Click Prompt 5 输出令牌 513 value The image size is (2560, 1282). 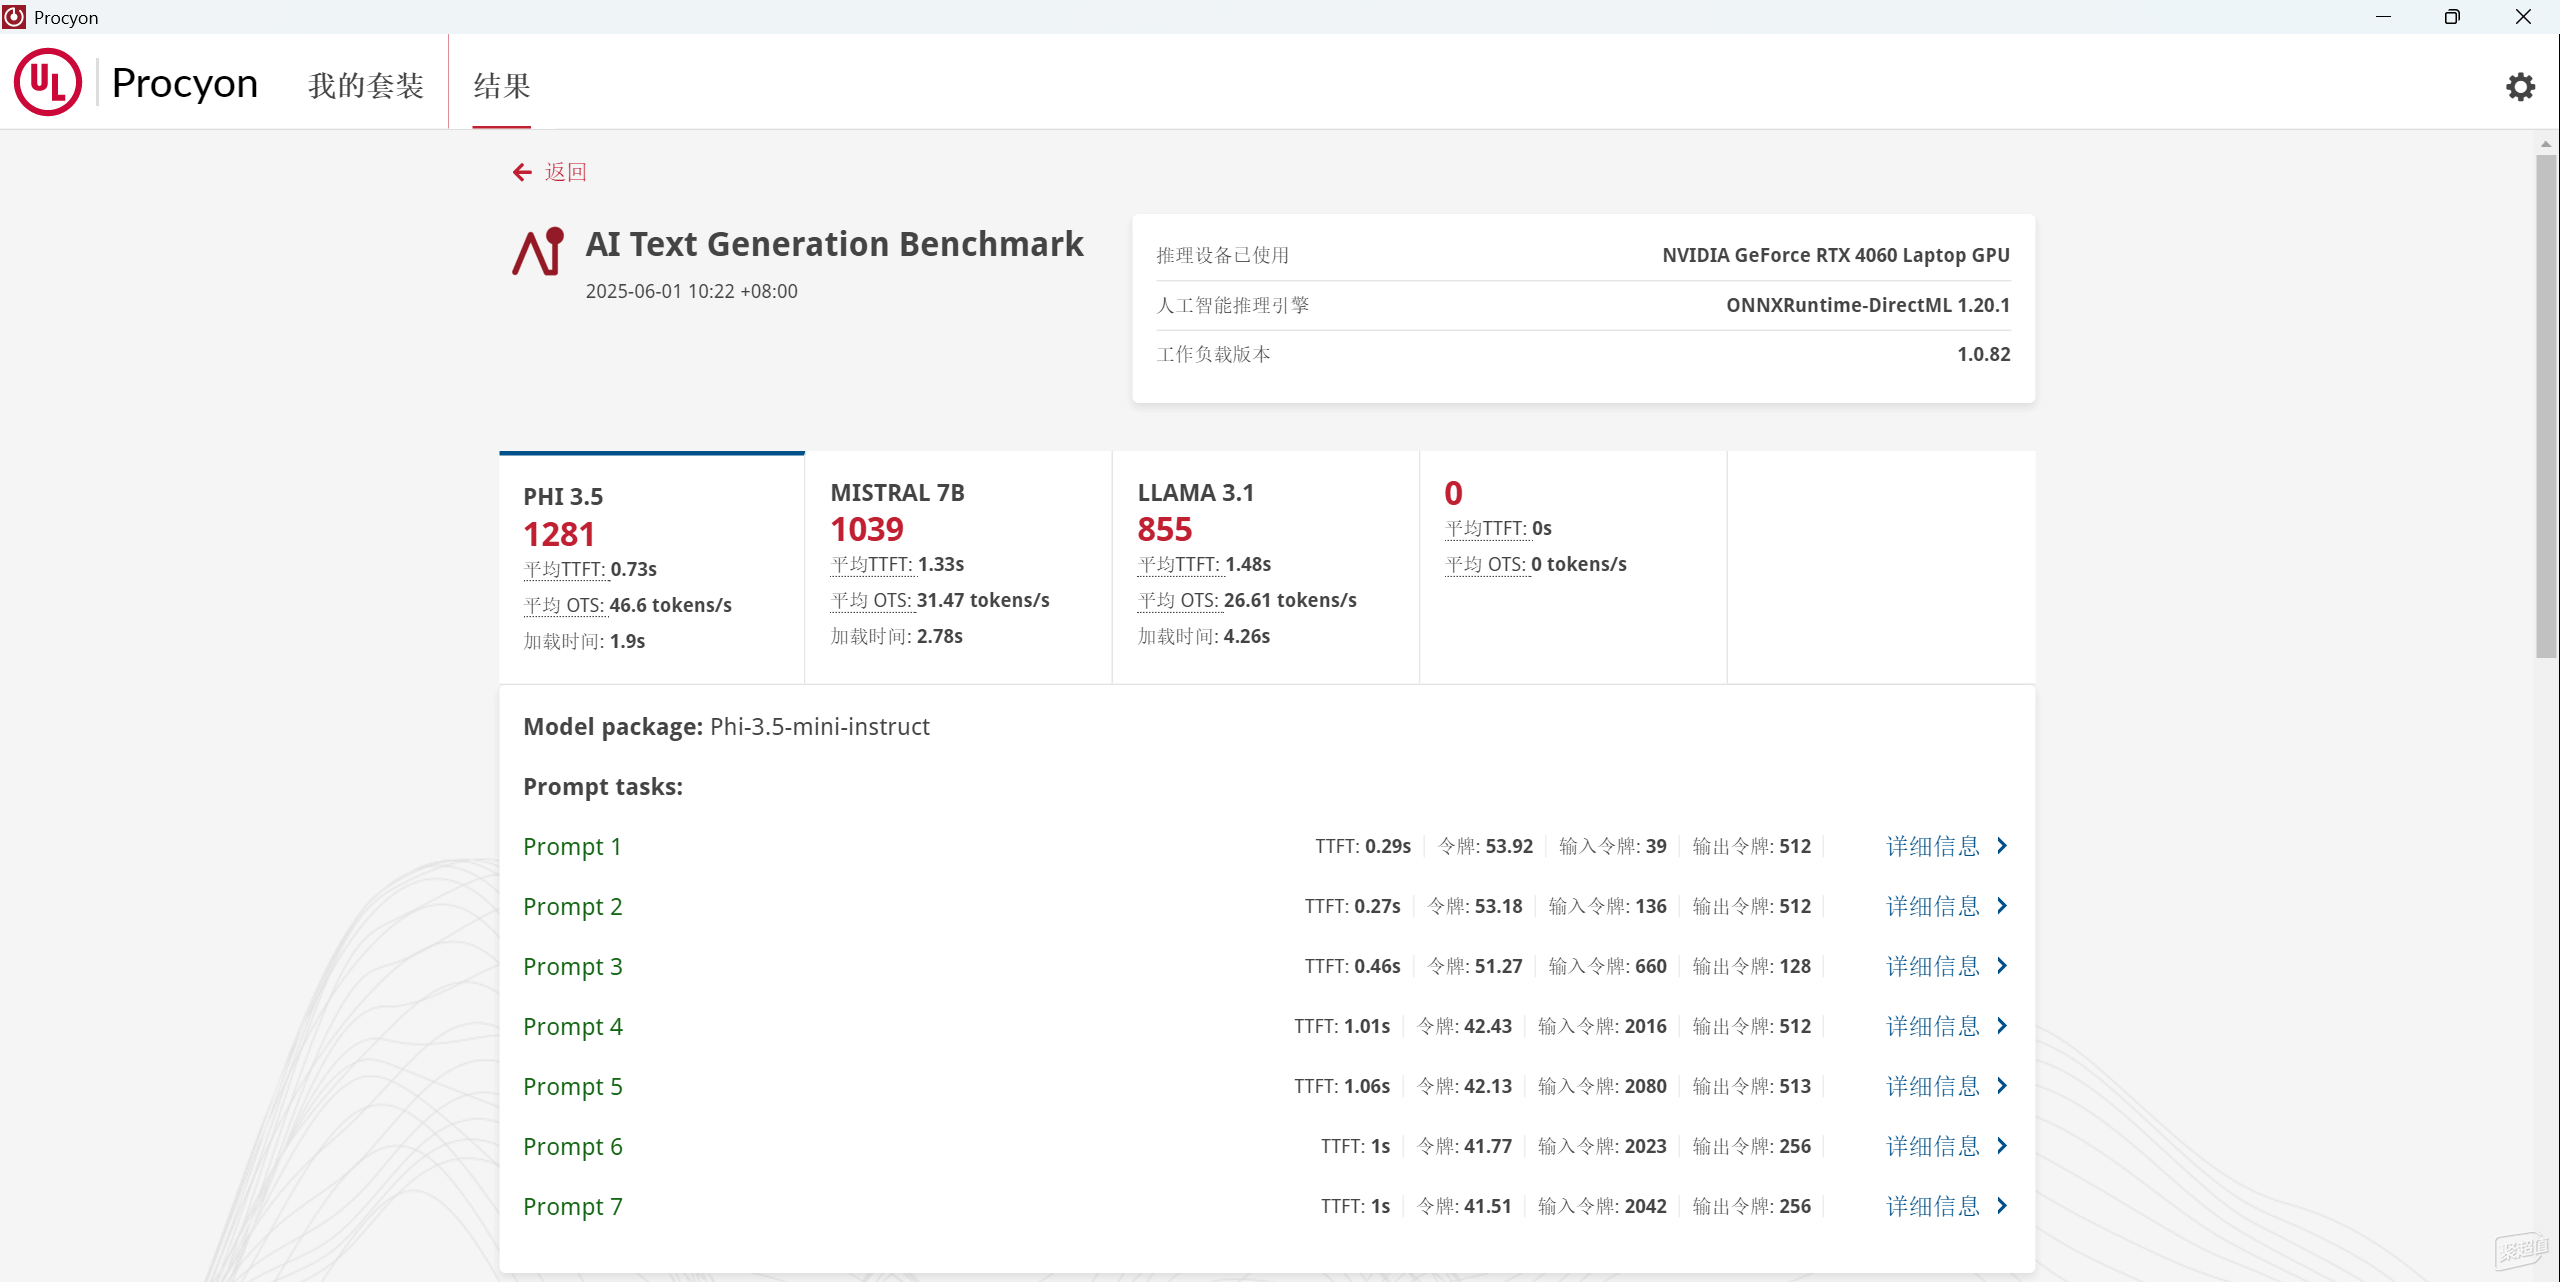(x=1795, y=1086)
